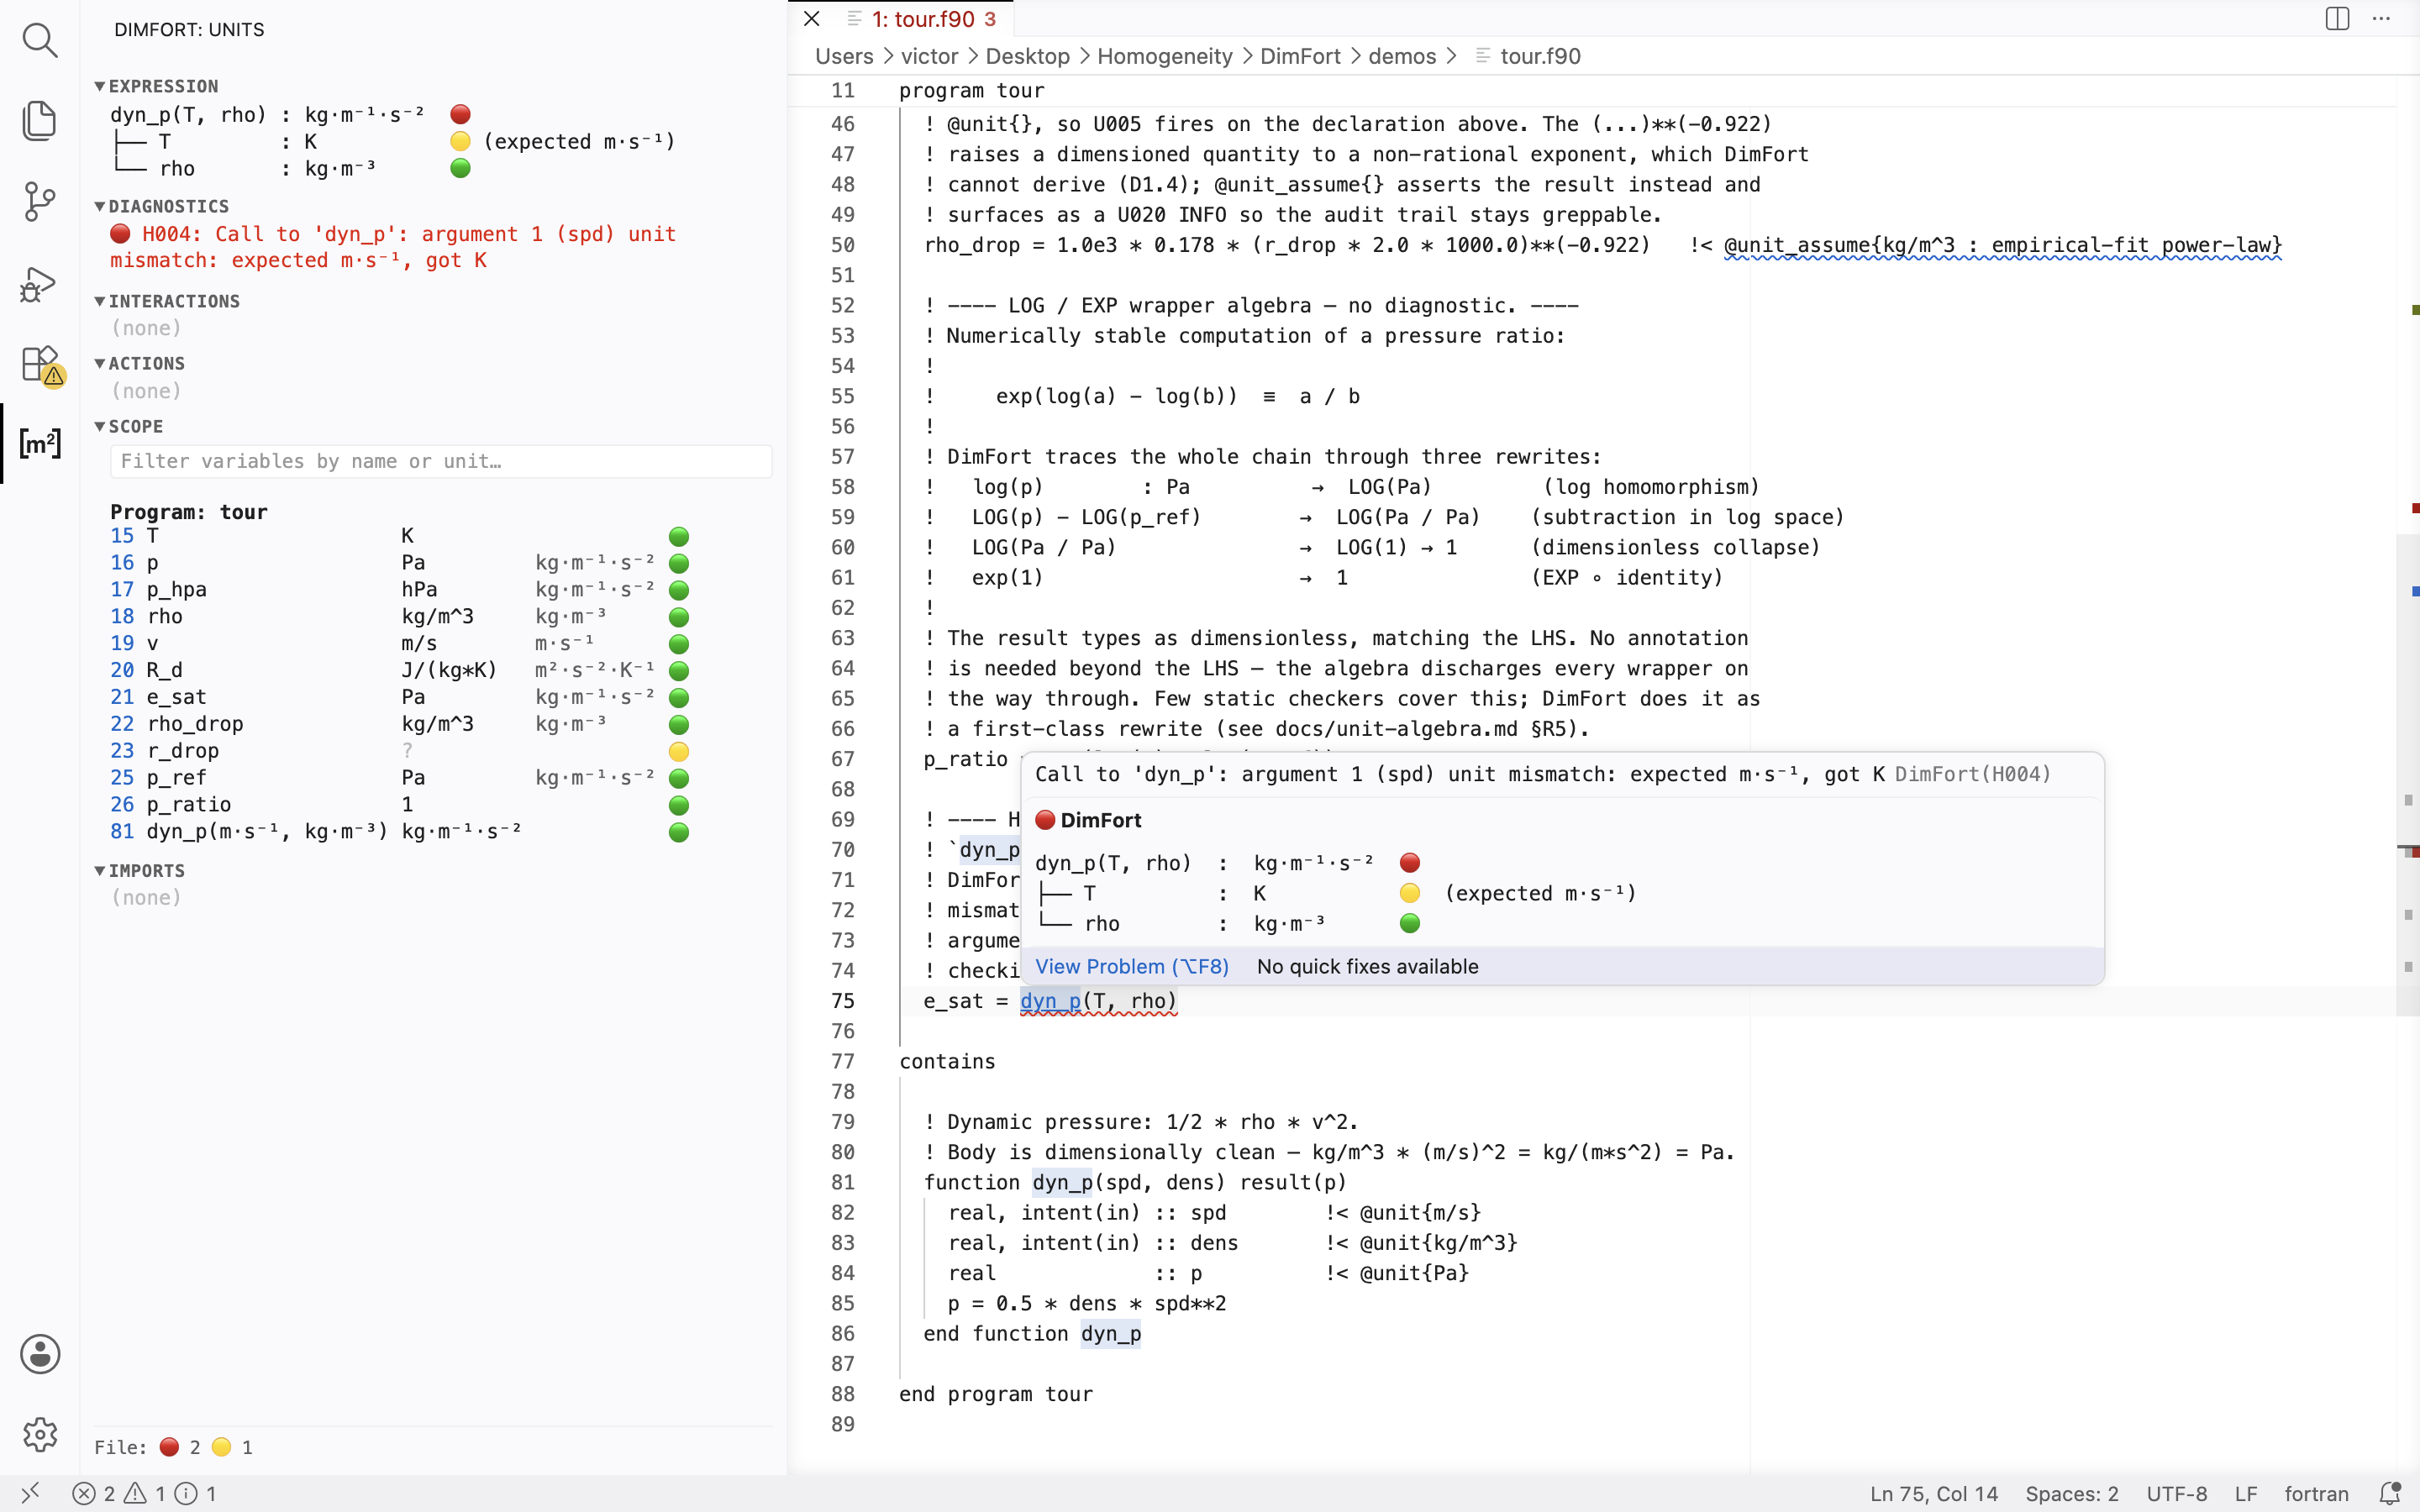Collapse the IMPORTS section
The height and width of the screenshot is (1512, 2420).
[x=139, y=871]
